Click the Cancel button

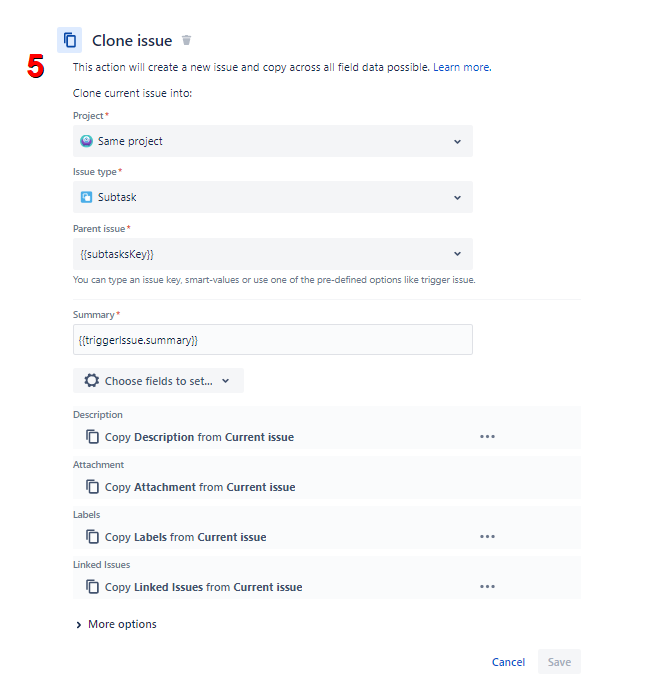508,662
